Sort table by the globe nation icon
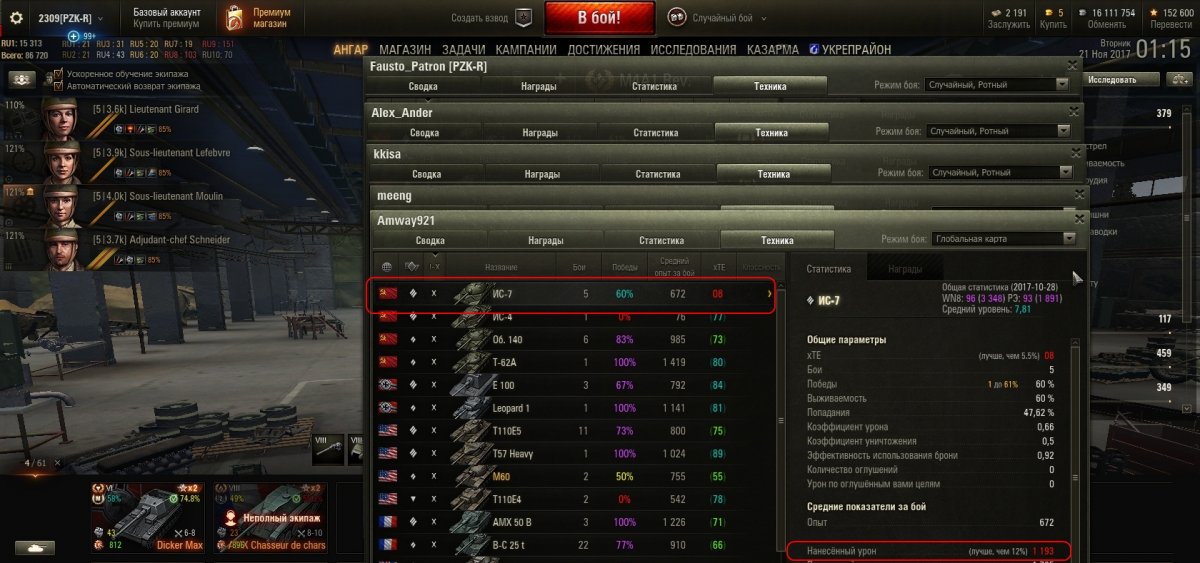This screenshot has height=563, width=1200. (387, 267)
